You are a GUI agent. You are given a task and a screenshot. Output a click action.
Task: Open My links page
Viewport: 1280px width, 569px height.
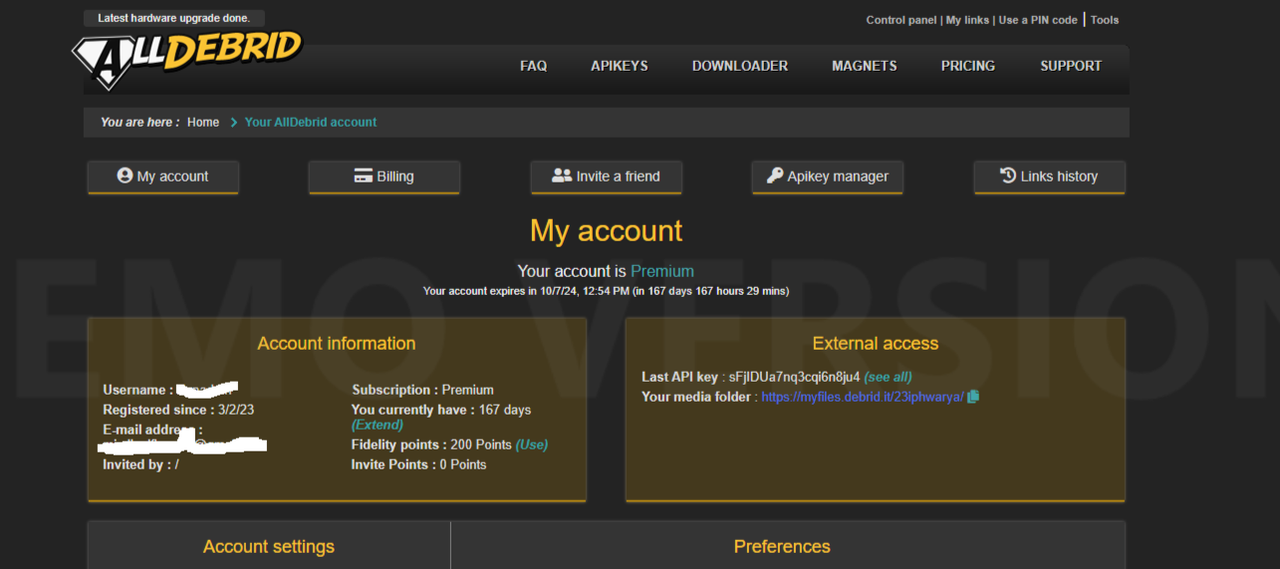tap(967, 20)
